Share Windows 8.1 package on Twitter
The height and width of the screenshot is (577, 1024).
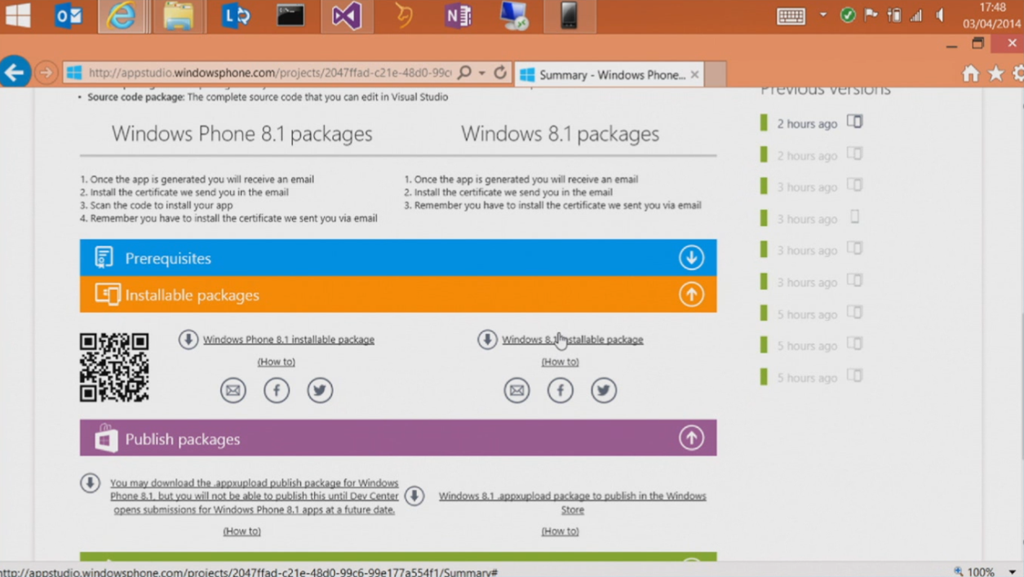click(603, 390)
